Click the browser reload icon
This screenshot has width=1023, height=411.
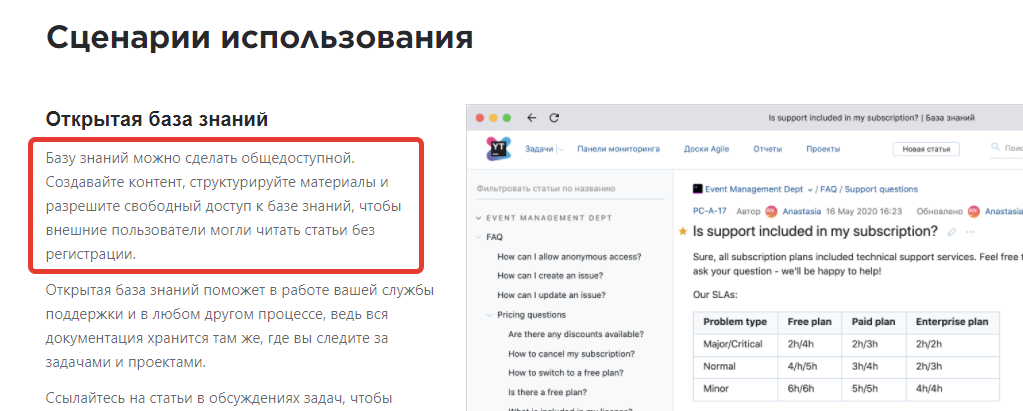click(554, 117)
